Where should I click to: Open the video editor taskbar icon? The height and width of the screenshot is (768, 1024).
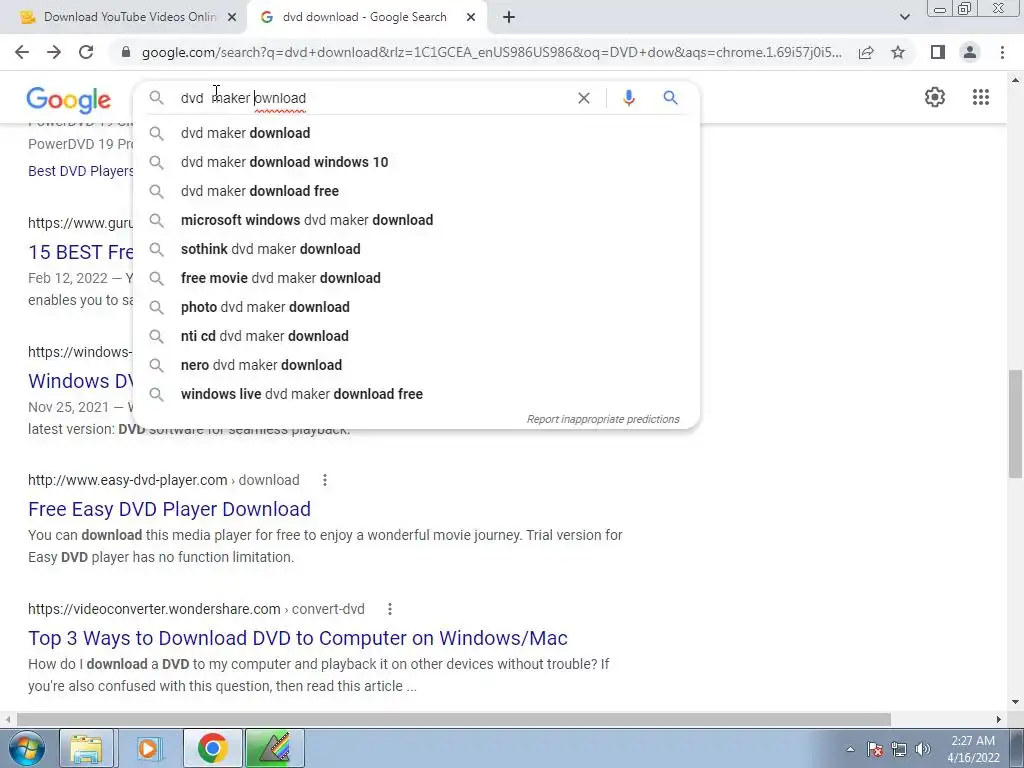274,748
